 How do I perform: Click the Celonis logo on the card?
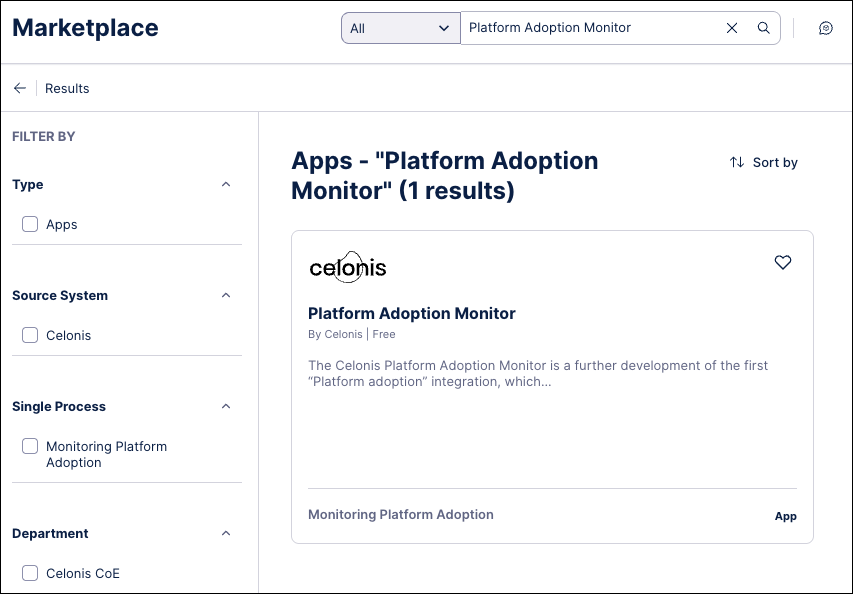(348, 268)
